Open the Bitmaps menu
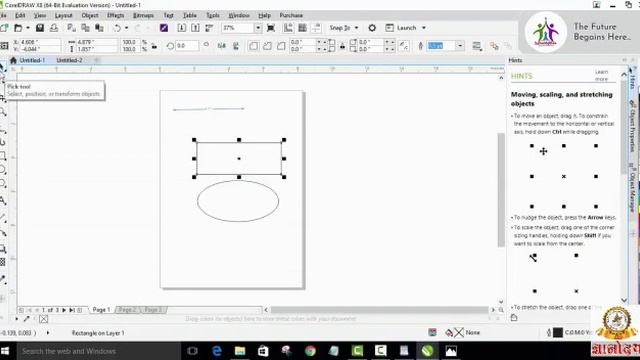Image resolution: width=640 pixels, height=360 pixels. coord(143,16)
